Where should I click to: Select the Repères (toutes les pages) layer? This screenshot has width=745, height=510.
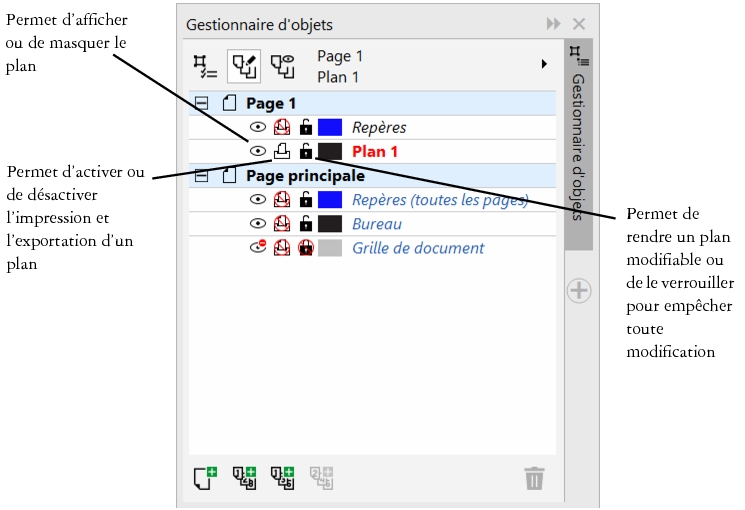pos(439,200)
